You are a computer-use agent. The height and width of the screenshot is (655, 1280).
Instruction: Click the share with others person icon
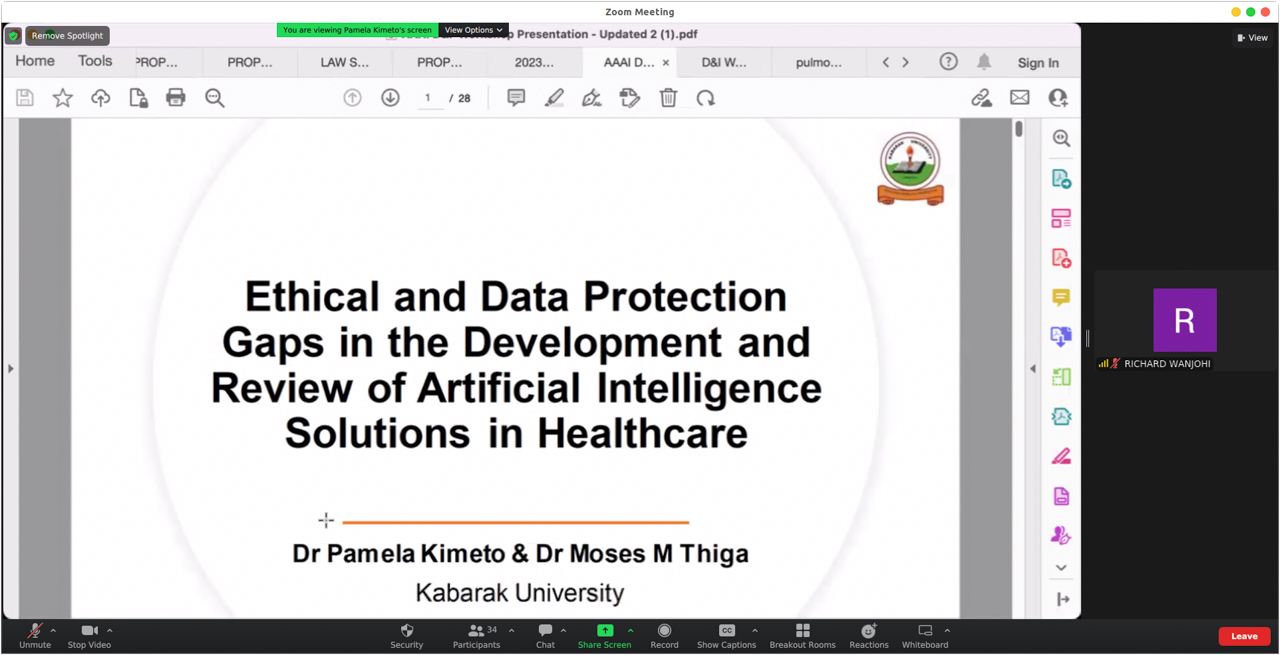[1058, 98]
